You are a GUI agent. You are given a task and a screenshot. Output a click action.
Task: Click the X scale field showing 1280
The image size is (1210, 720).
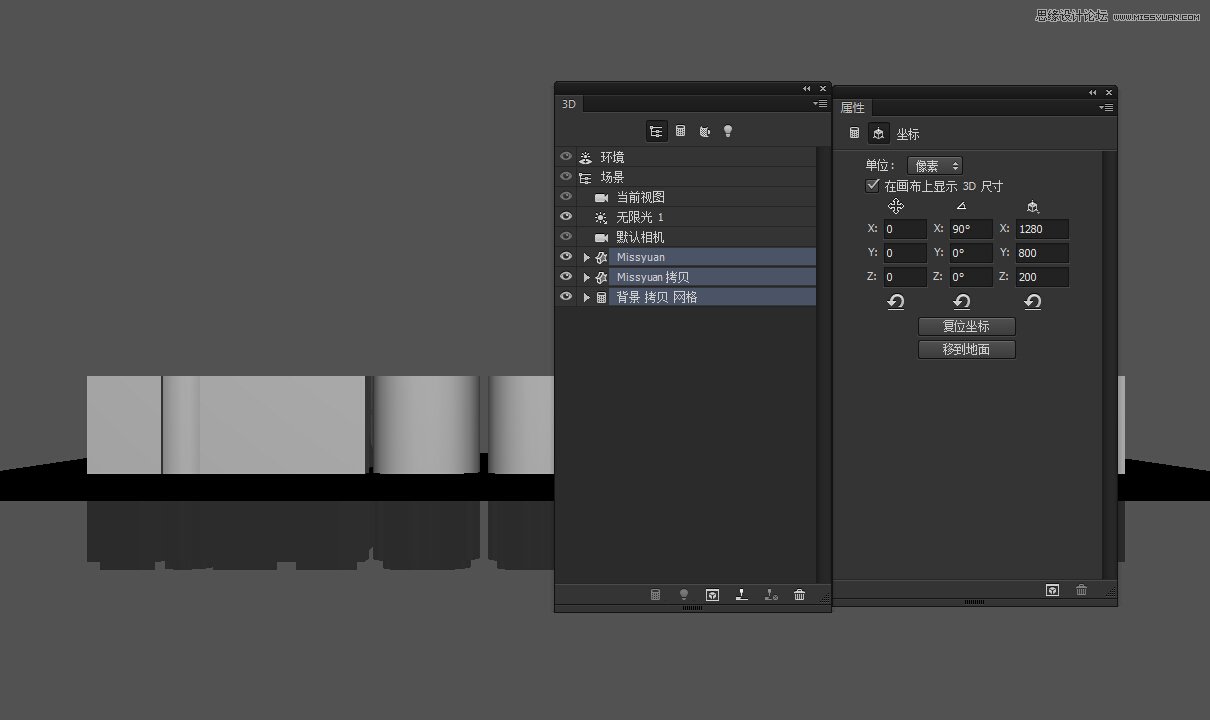pos(1042,229)
